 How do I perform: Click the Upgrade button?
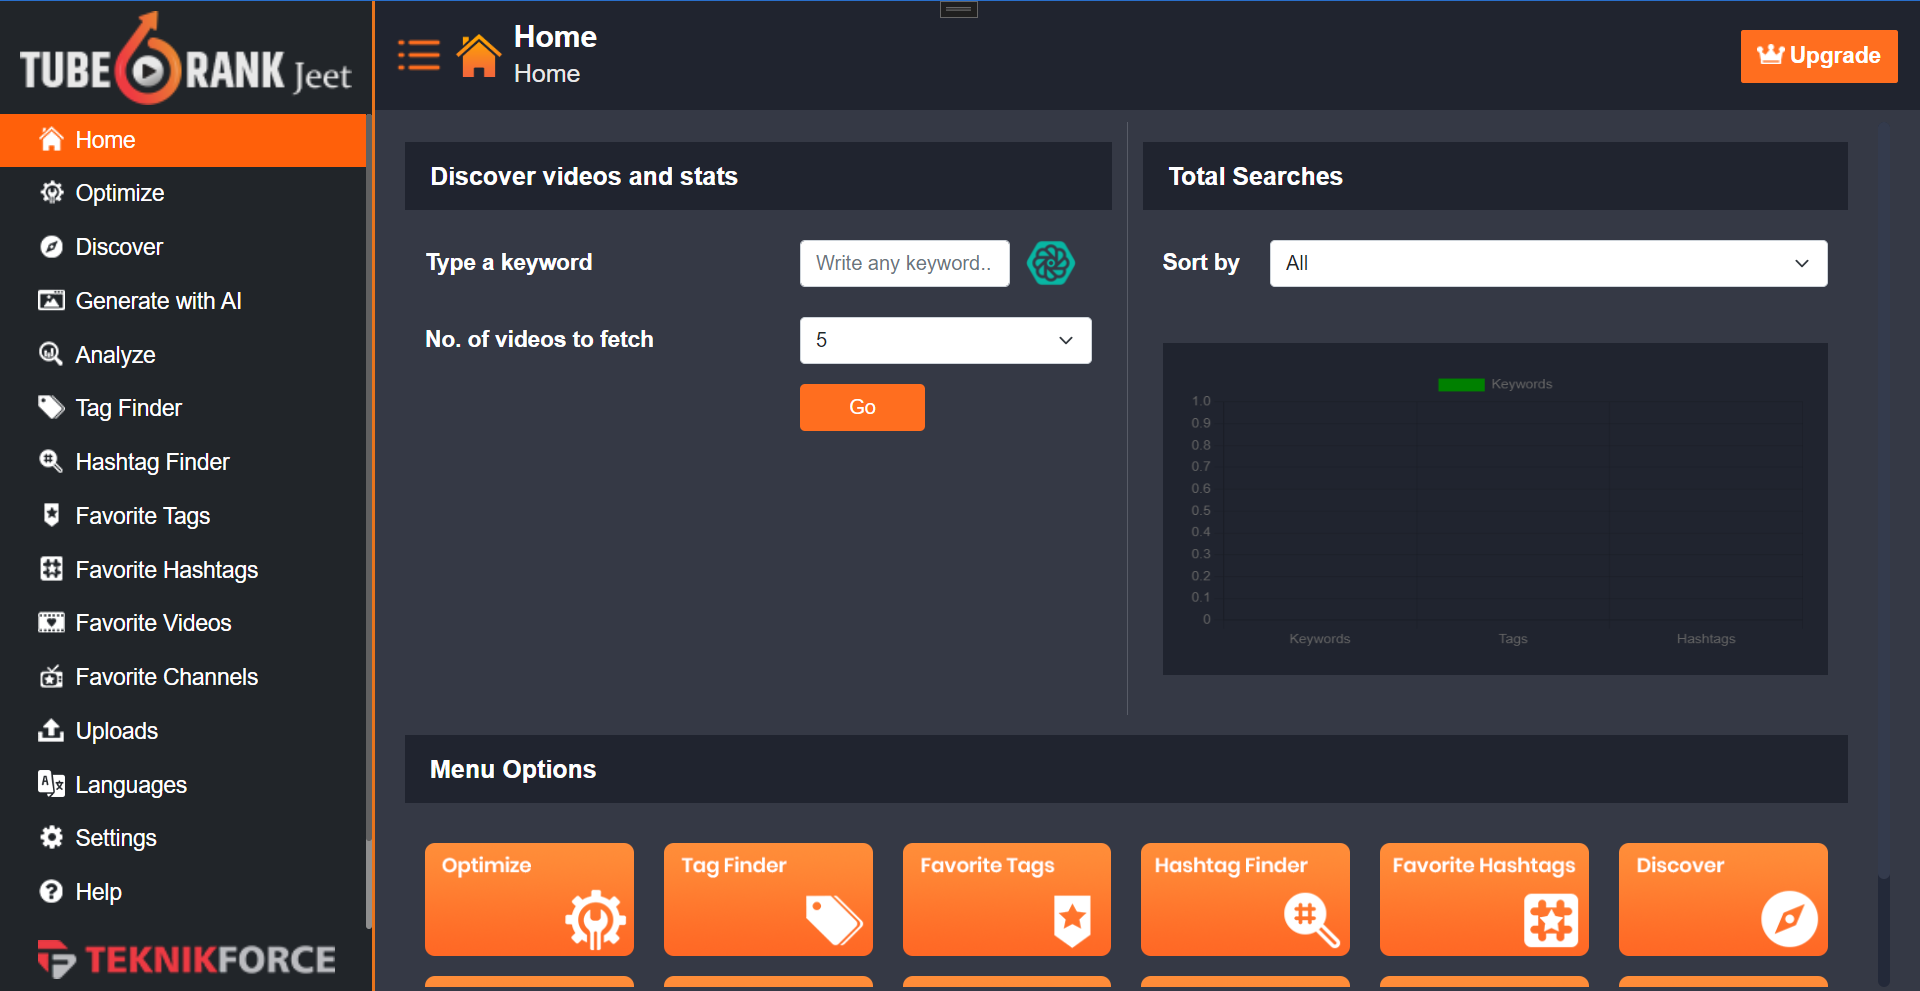click(x=1819, y=56)
